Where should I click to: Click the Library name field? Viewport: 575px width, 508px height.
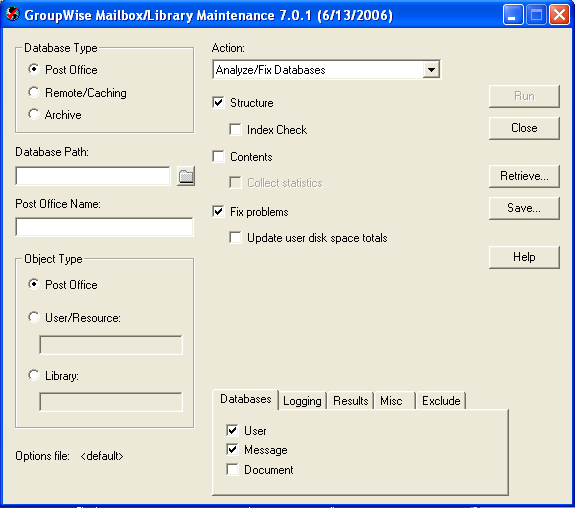tap(111, 402)
